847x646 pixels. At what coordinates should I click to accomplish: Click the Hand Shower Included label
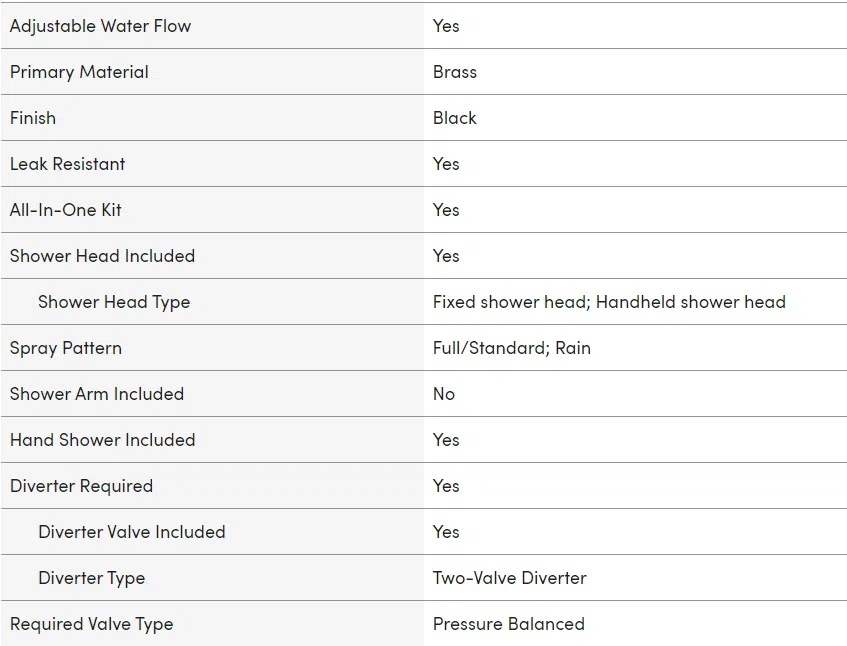coord(103,440)
